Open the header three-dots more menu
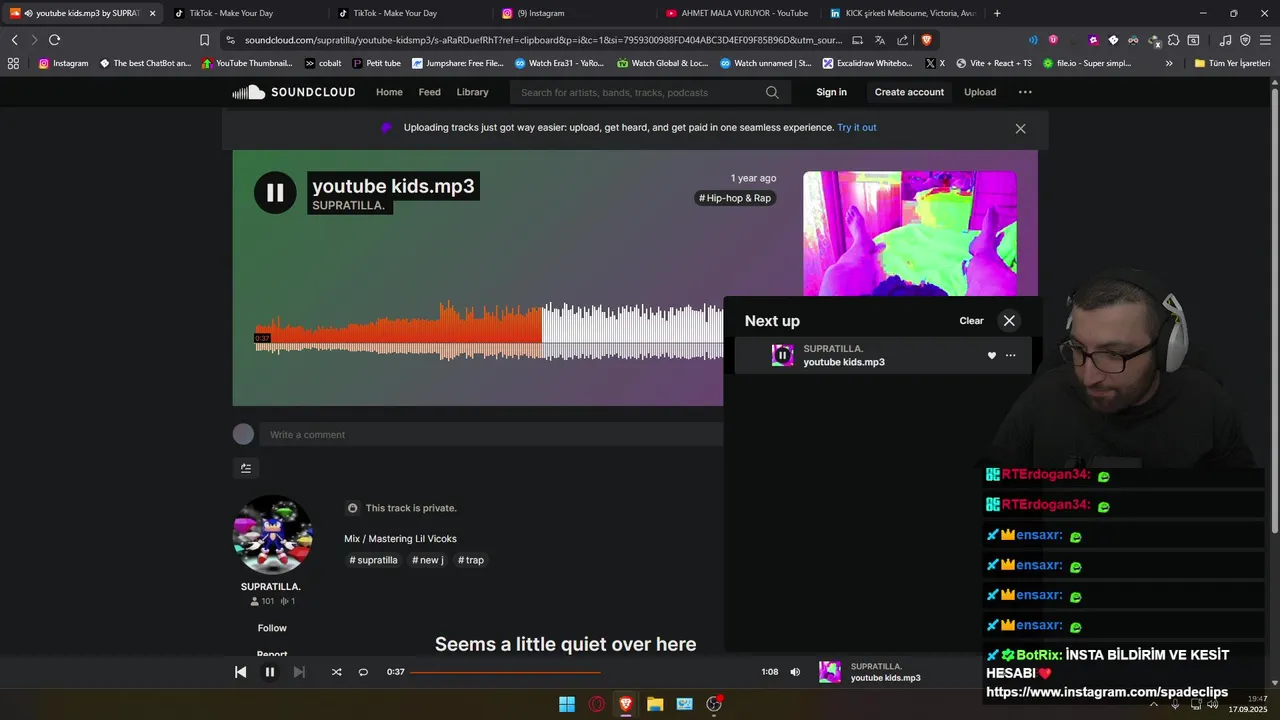Screen dimensions: 1280x720 (x=1025, y=92)
